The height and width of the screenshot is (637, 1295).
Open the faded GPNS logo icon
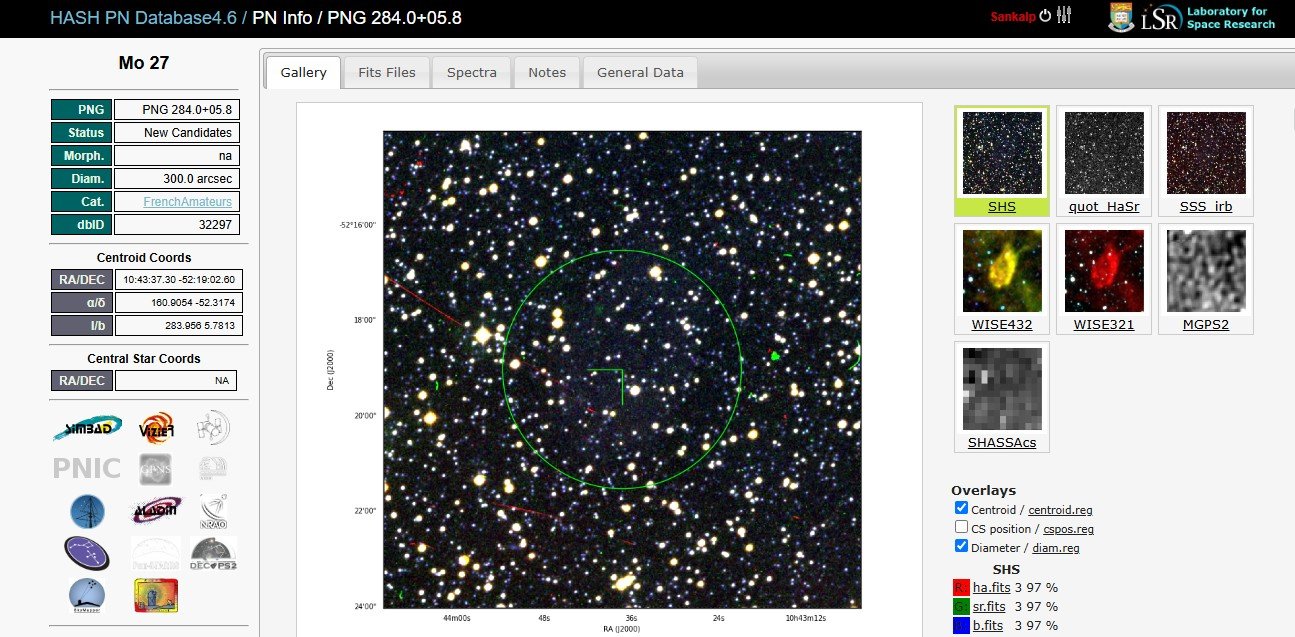click(x=157, y=468)
